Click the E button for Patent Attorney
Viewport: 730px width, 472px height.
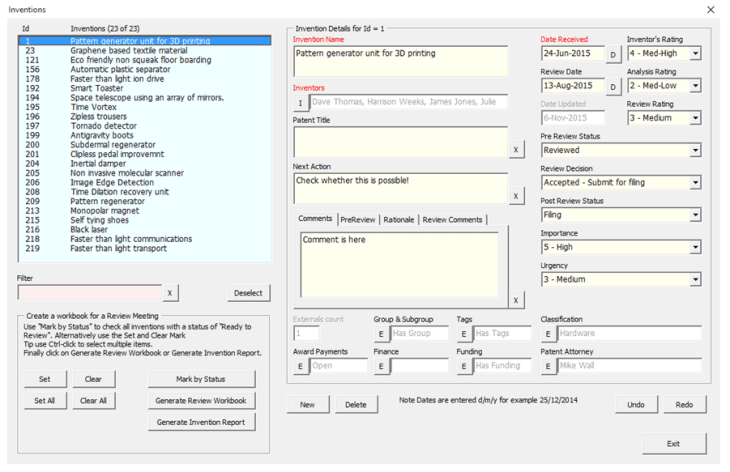(x=548, y=367)
